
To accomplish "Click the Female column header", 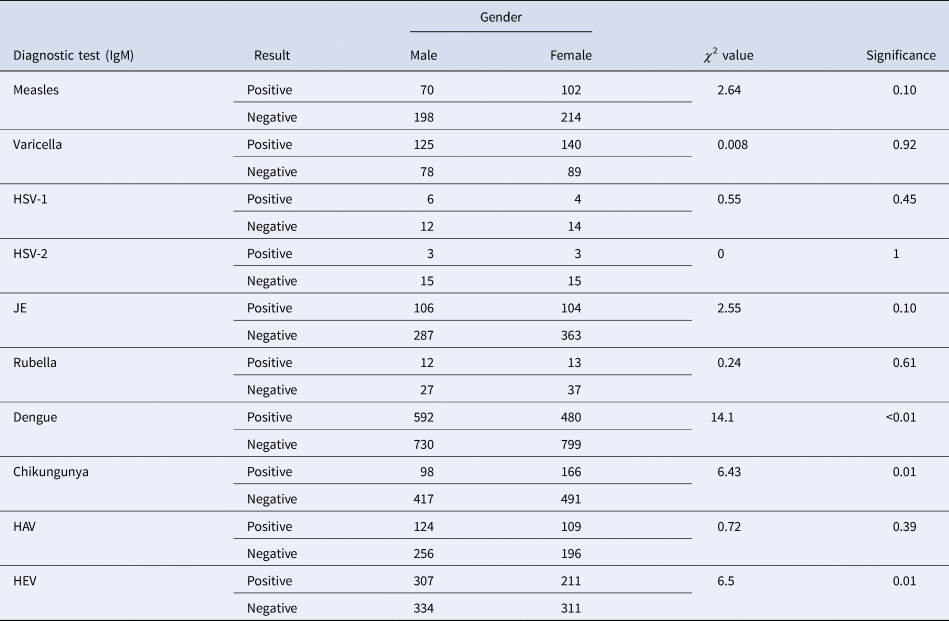I will coord(571,56).
